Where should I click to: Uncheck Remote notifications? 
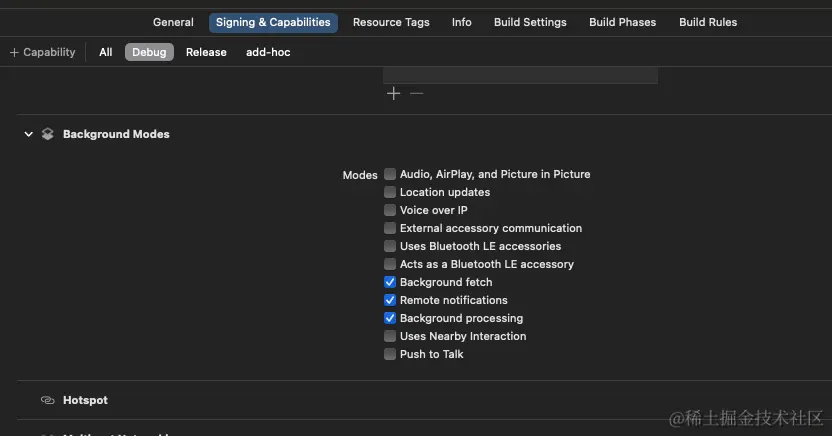click(x=390, y=300)
